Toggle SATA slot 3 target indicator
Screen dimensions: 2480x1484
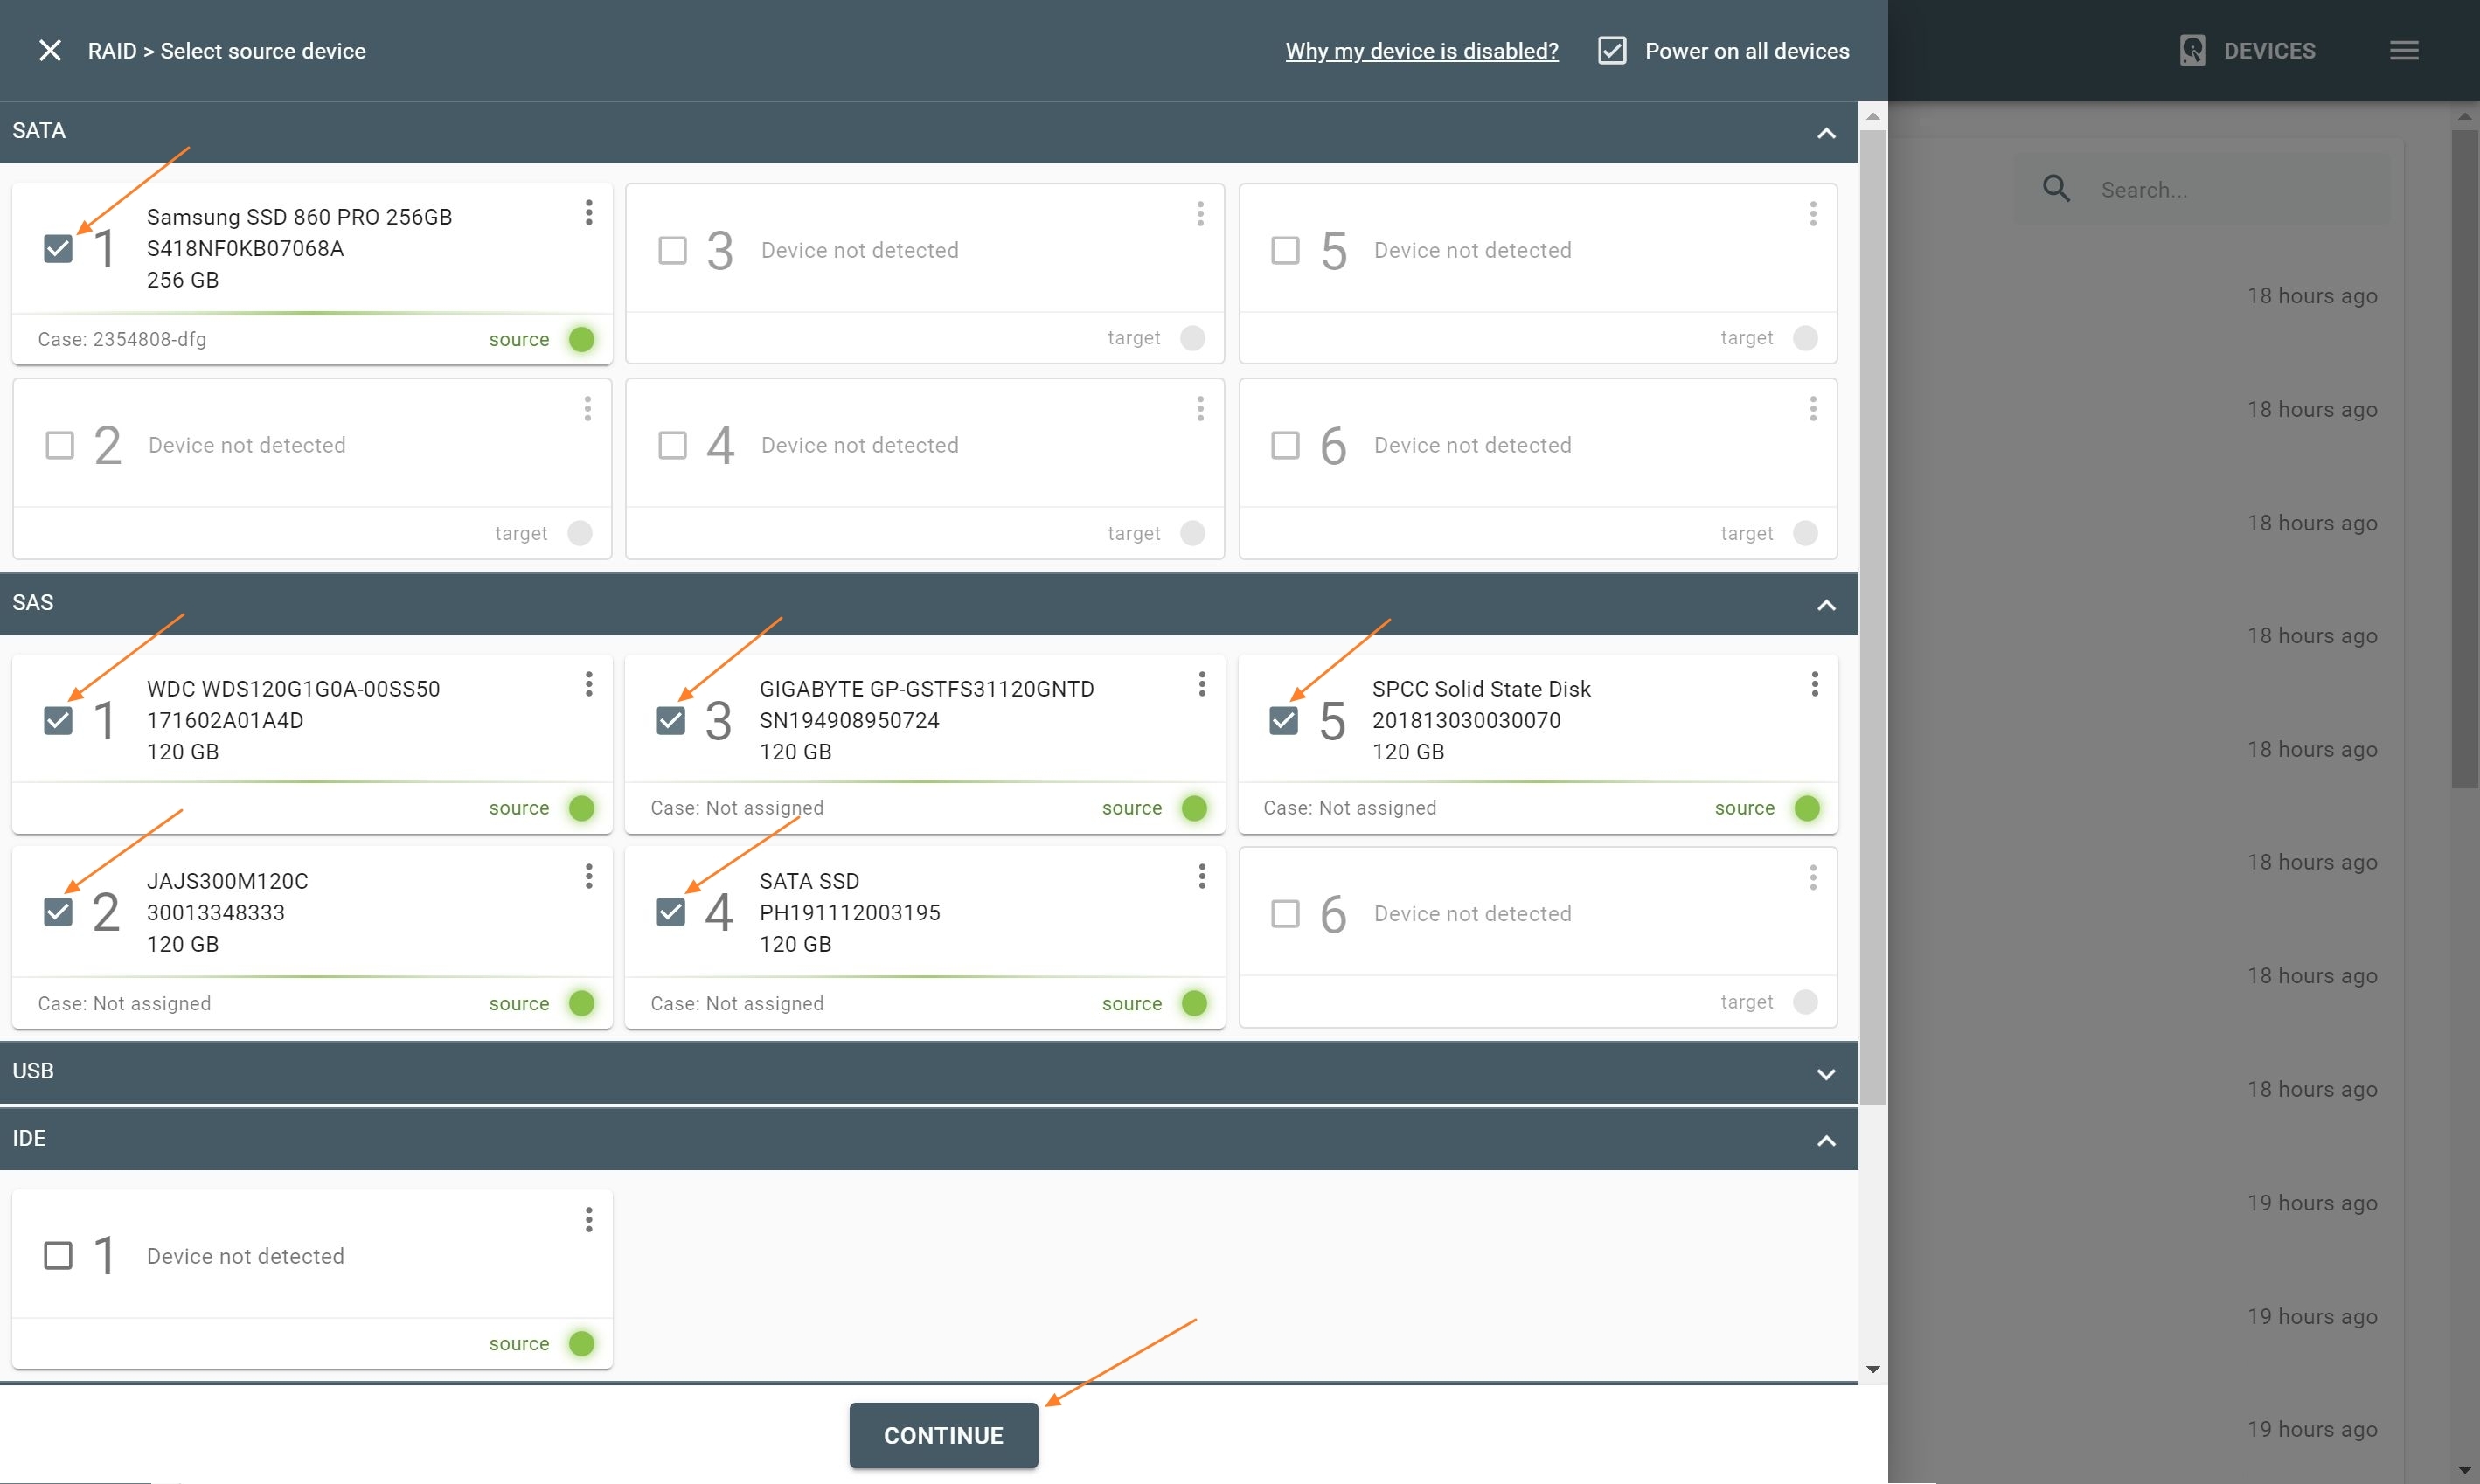1192,338
